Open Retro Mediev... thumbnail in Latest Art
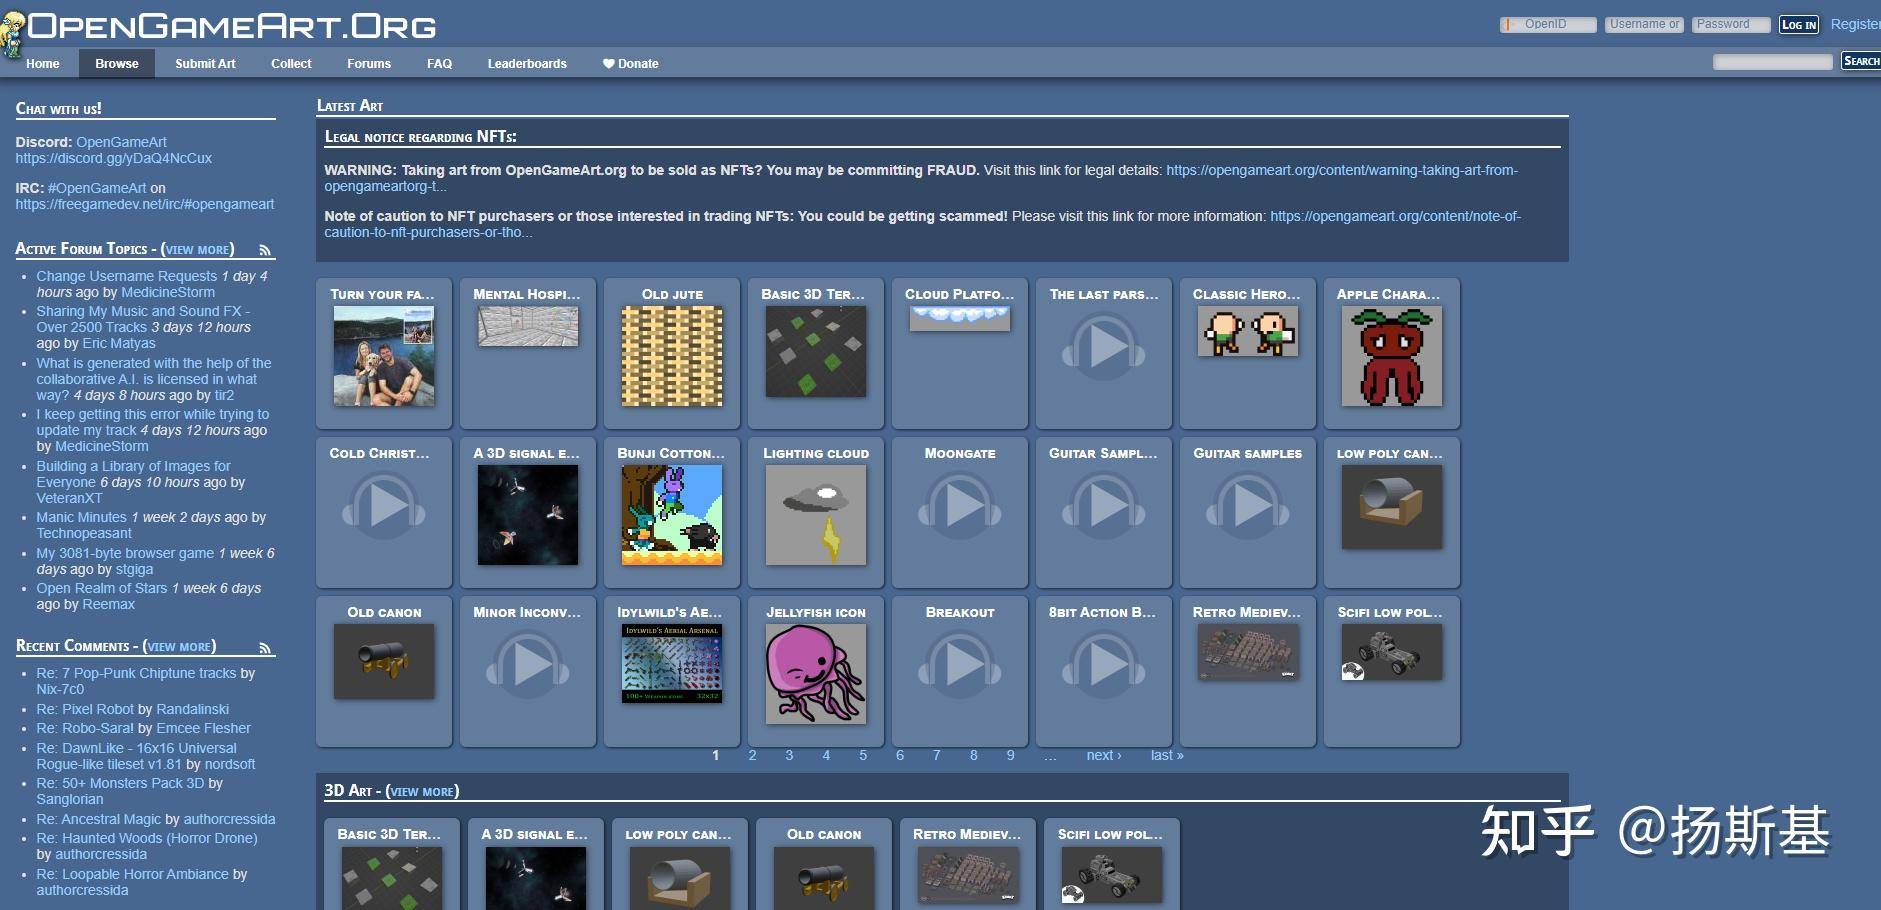The height and width of the screenshot is (910, 1881). (1248, 652)
